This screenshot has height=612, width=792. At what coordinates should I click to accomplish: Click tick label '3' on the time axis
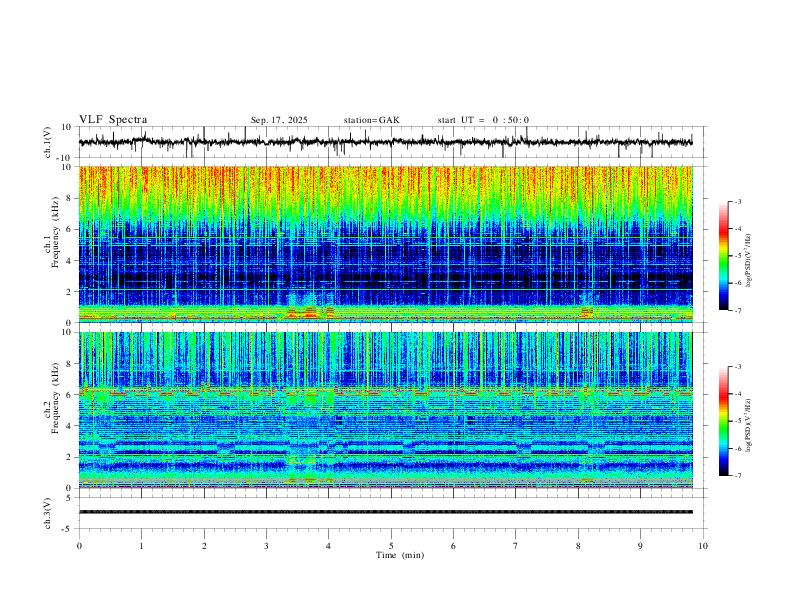tap(266, 546)
